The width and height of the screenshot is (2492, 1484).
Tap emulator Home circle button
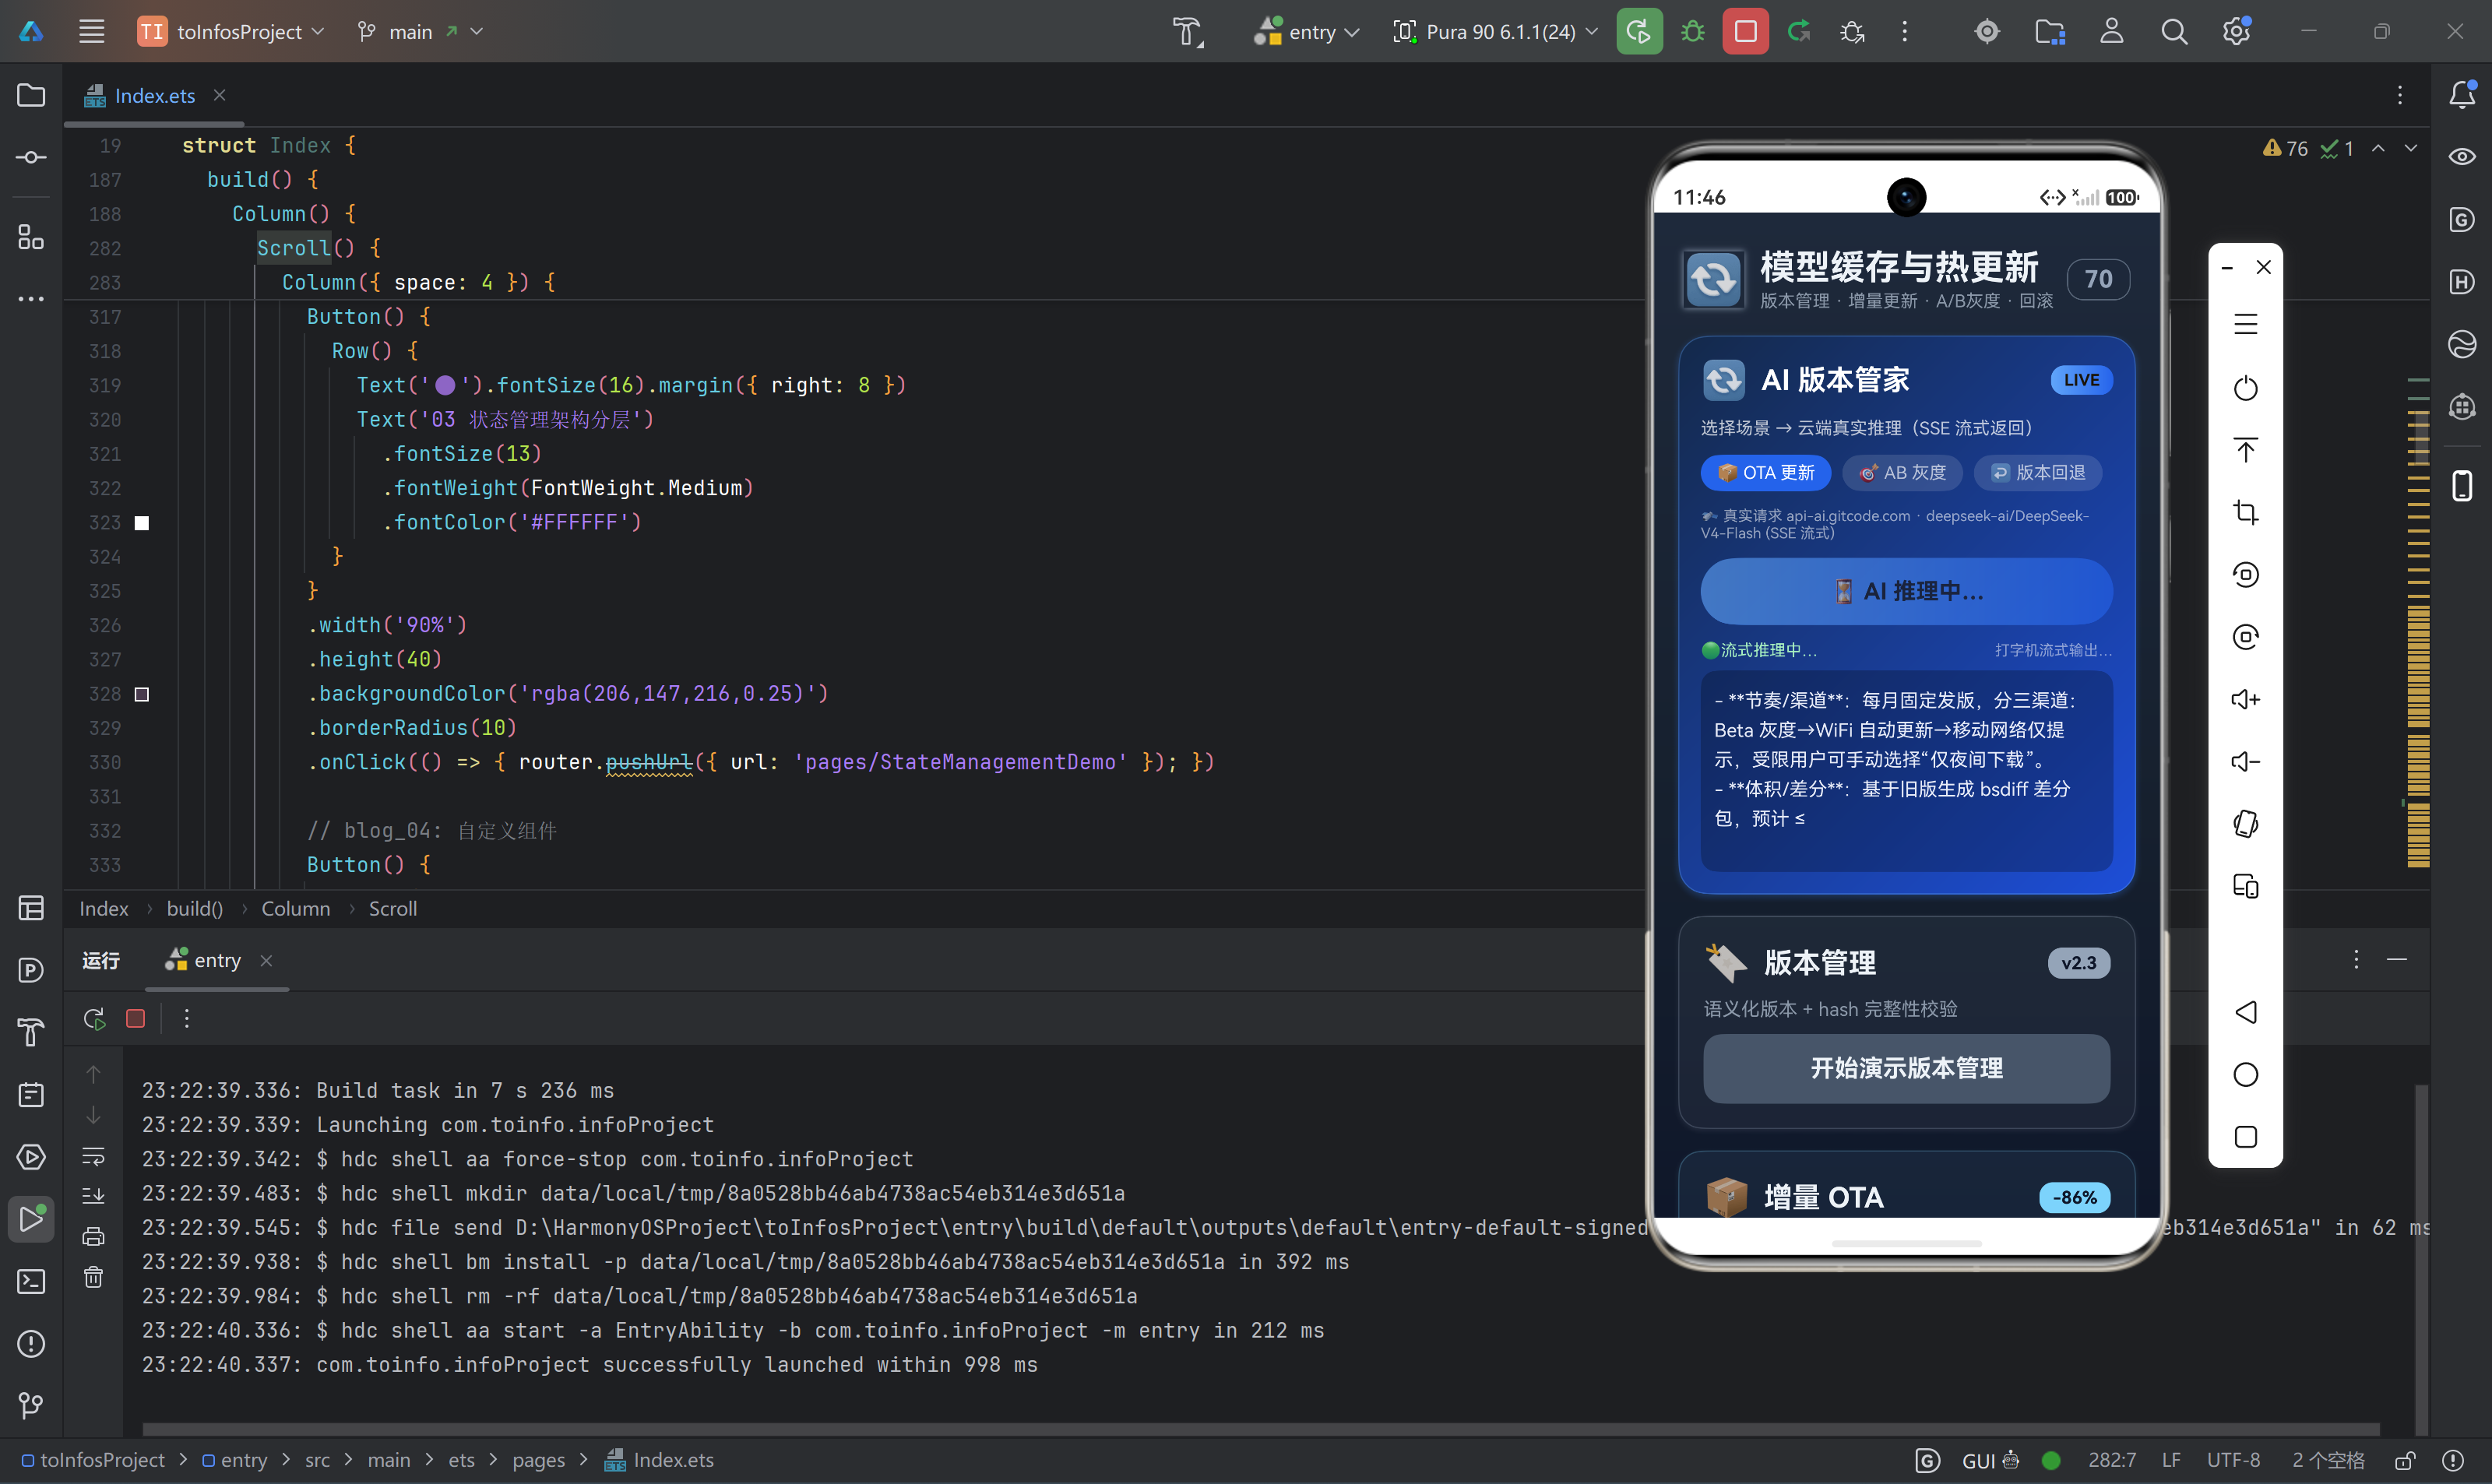(x=2246, y=1074)
